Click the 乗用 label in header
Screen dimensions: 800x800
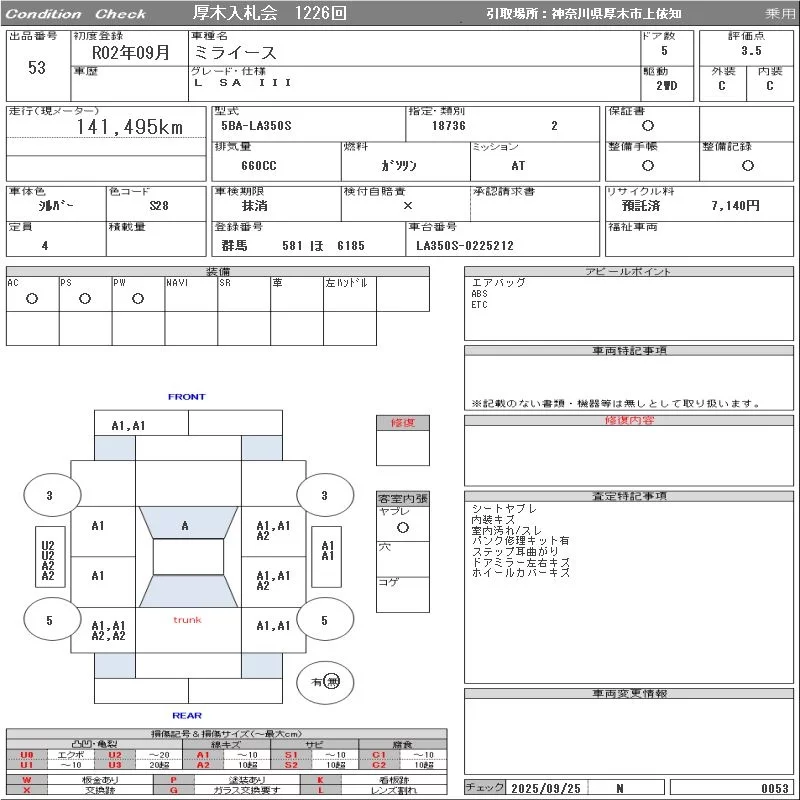[x=780, y=14]
